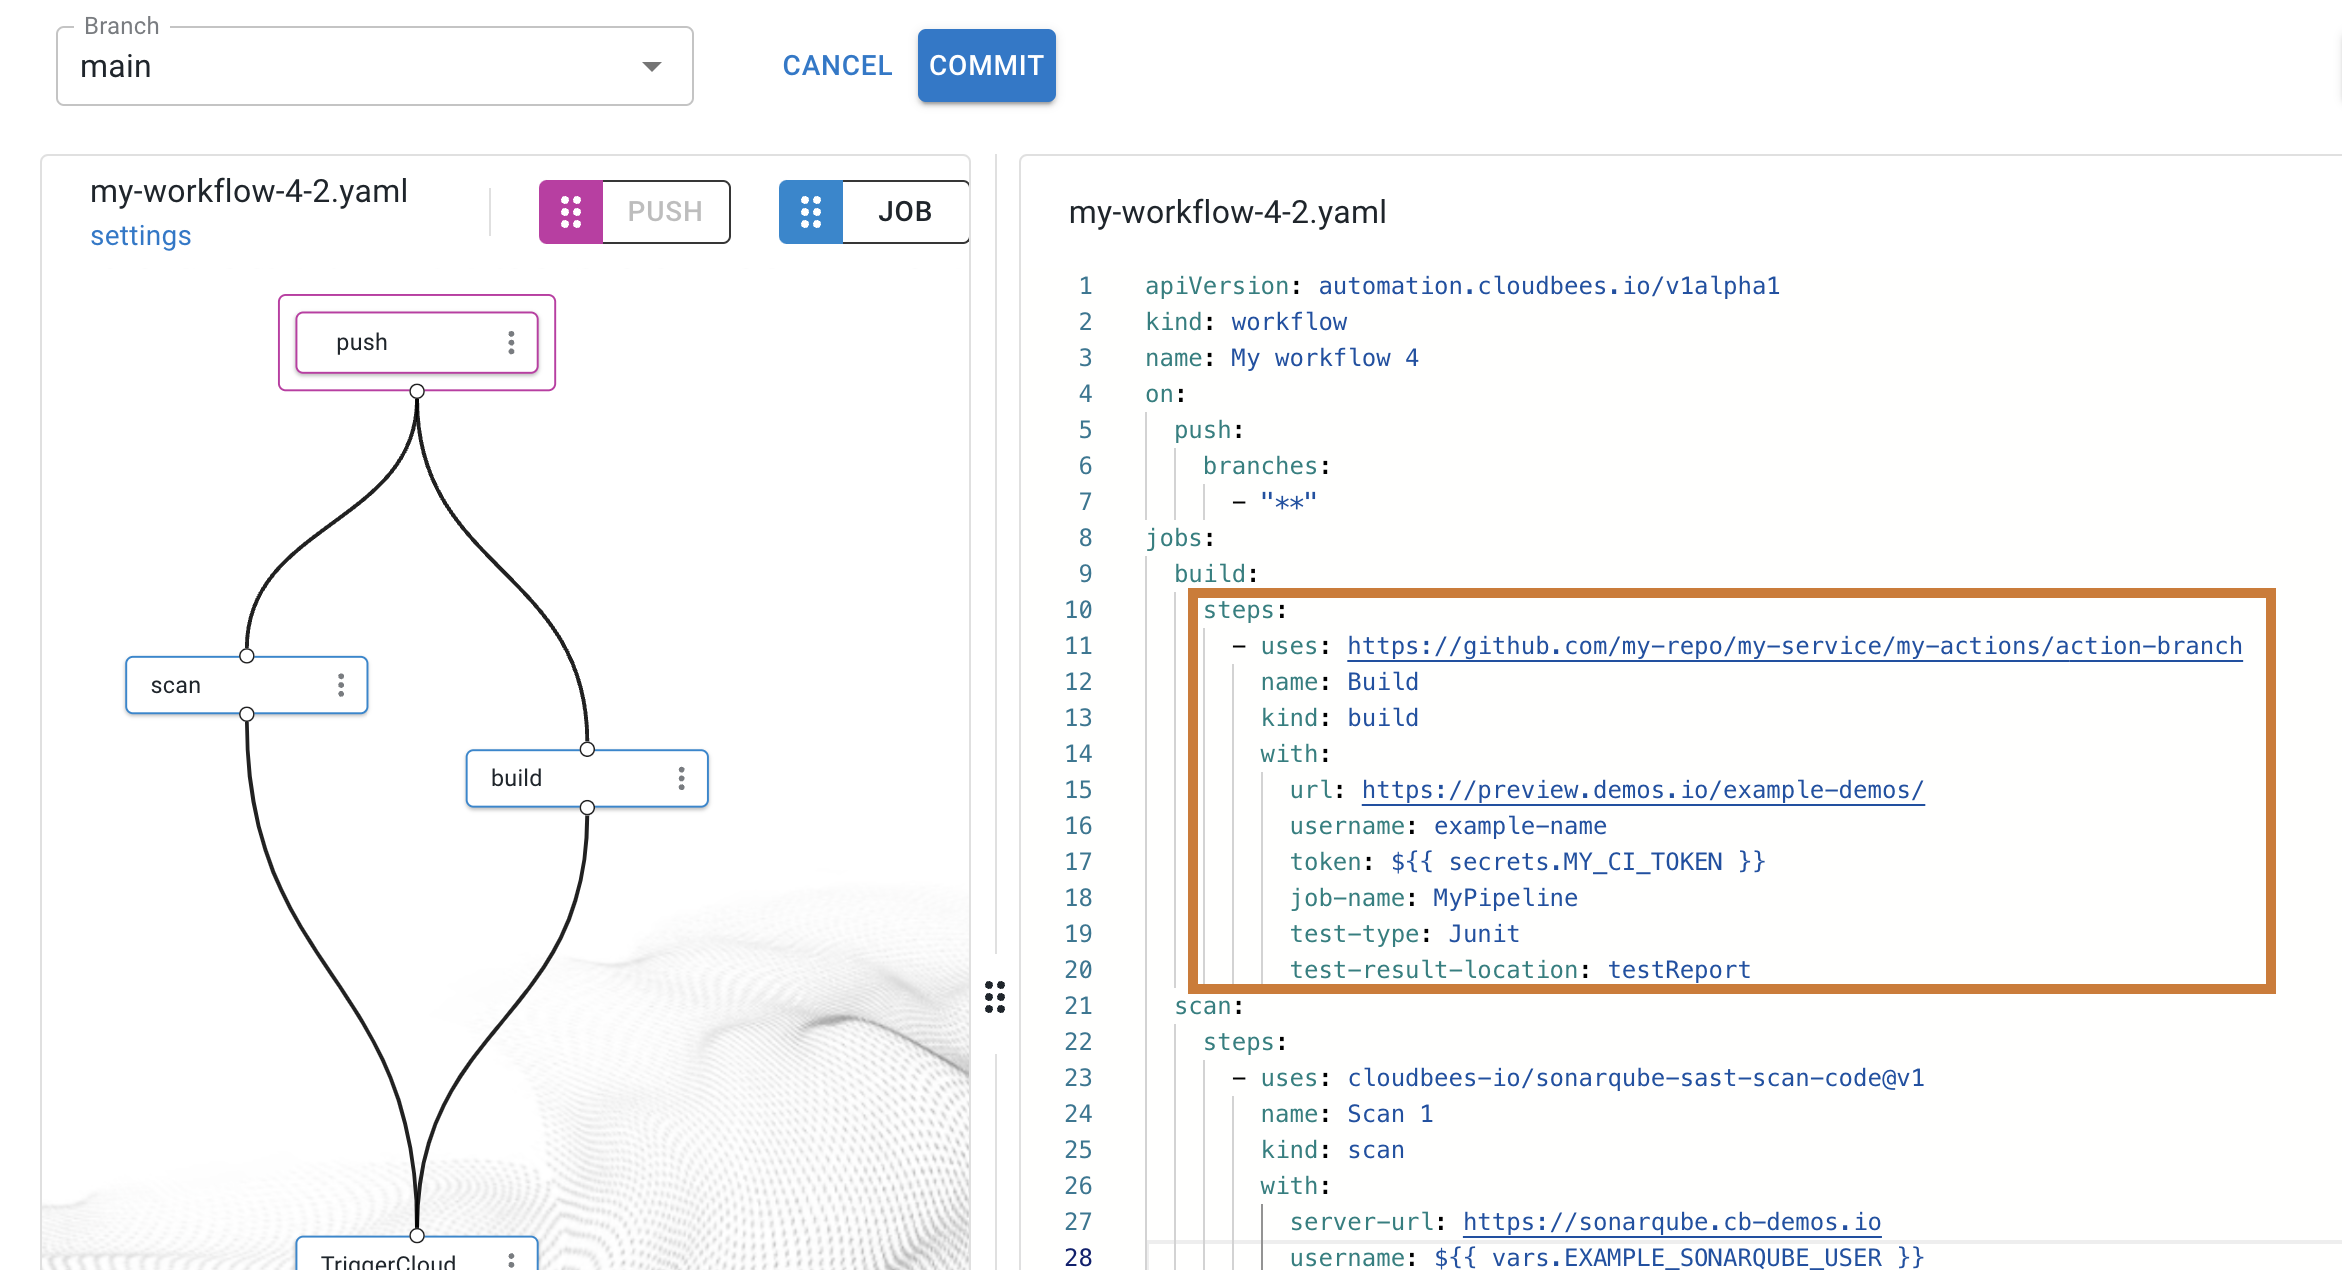Open the github action-branch URL link
Image resolution: width=2342 pixels, height=1270 pixels.
(1794, 646)
